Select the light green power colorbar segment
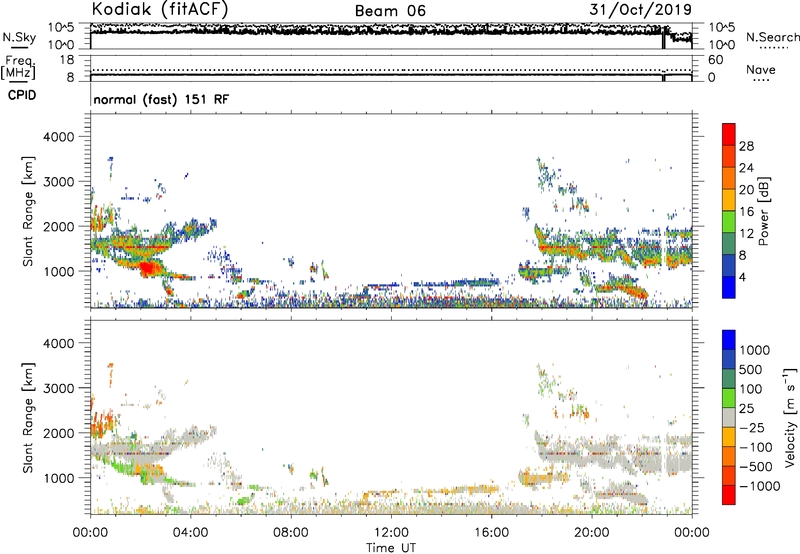 tap(729, 222)
